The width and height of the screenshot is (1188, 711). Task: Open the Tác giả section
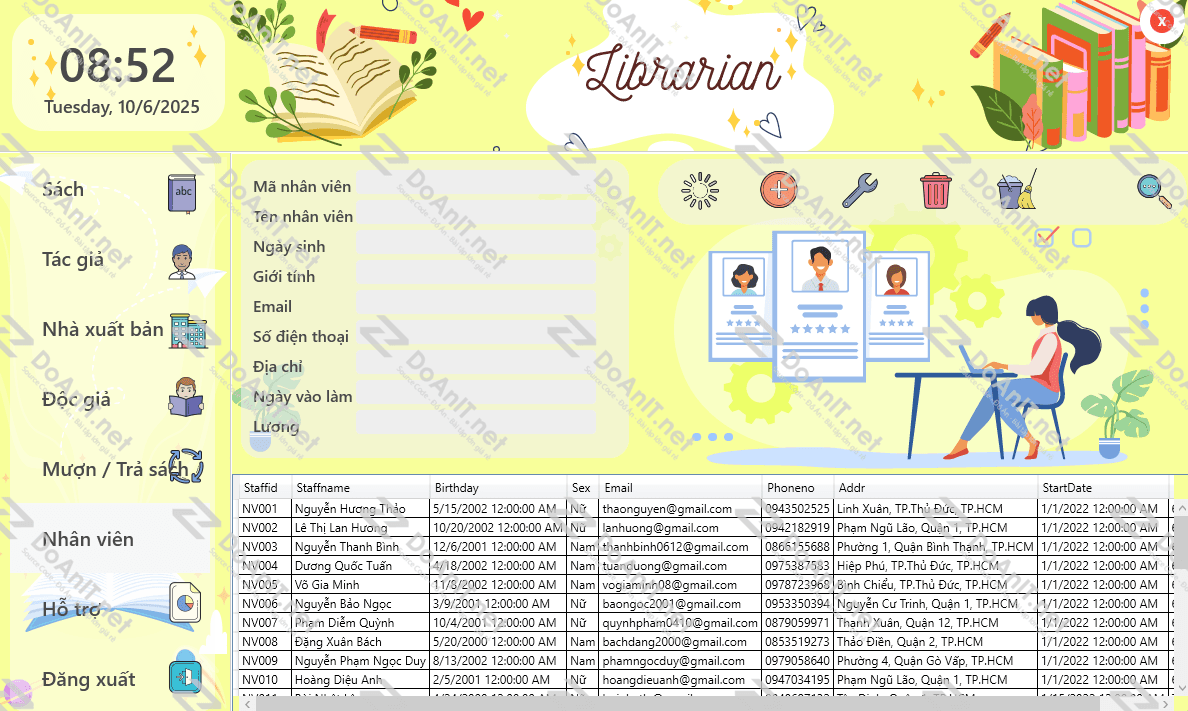(73, 260)
